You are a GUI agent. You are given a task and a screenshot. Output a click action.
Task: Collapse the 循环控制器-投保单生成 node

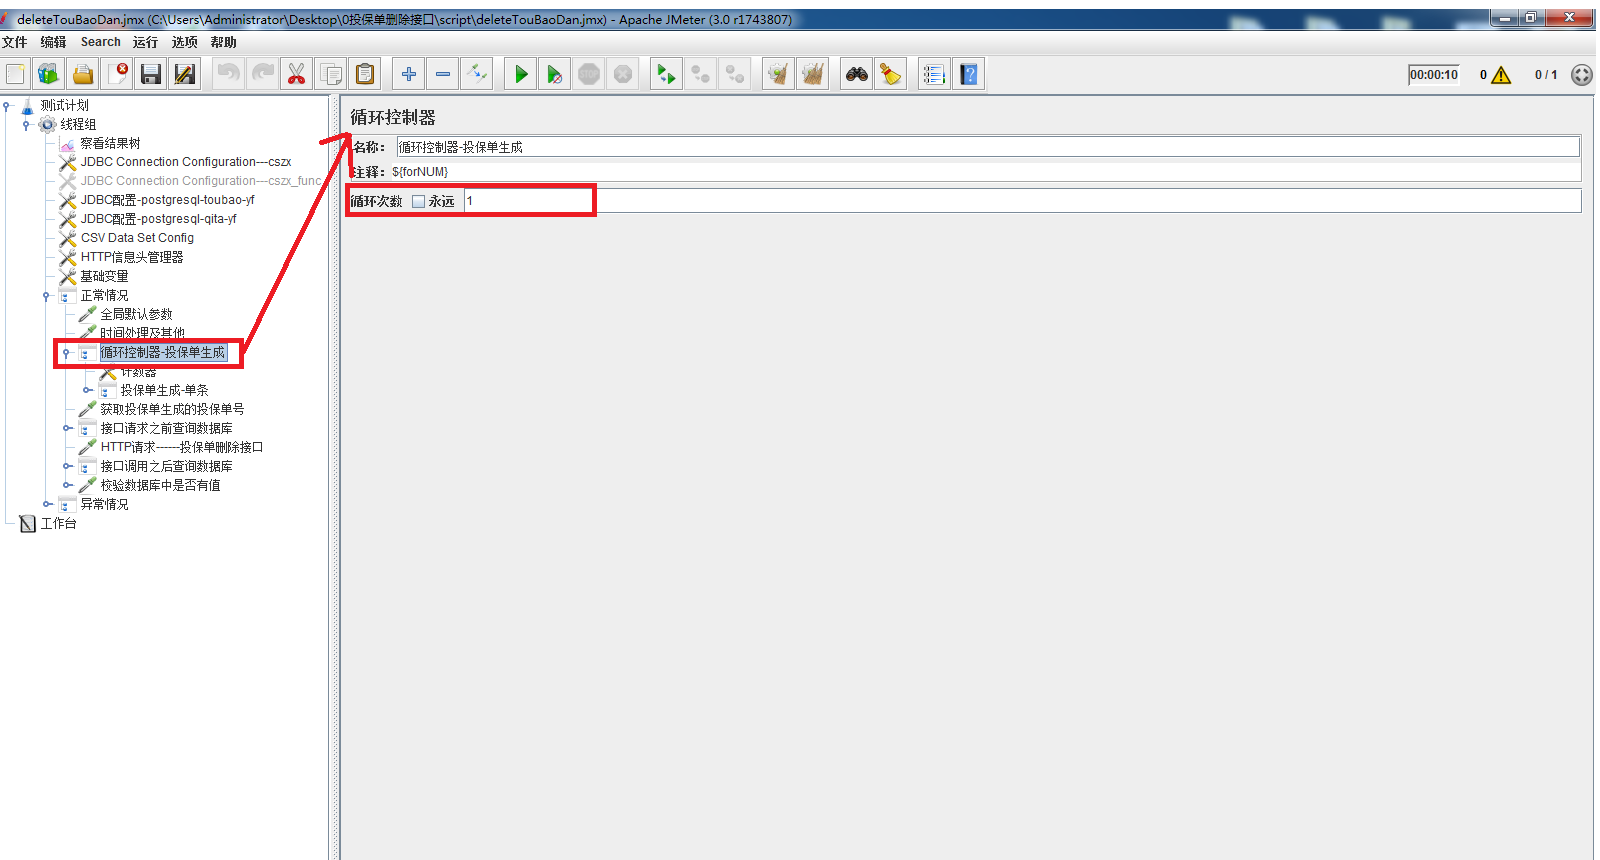click(x=66, y=353)
